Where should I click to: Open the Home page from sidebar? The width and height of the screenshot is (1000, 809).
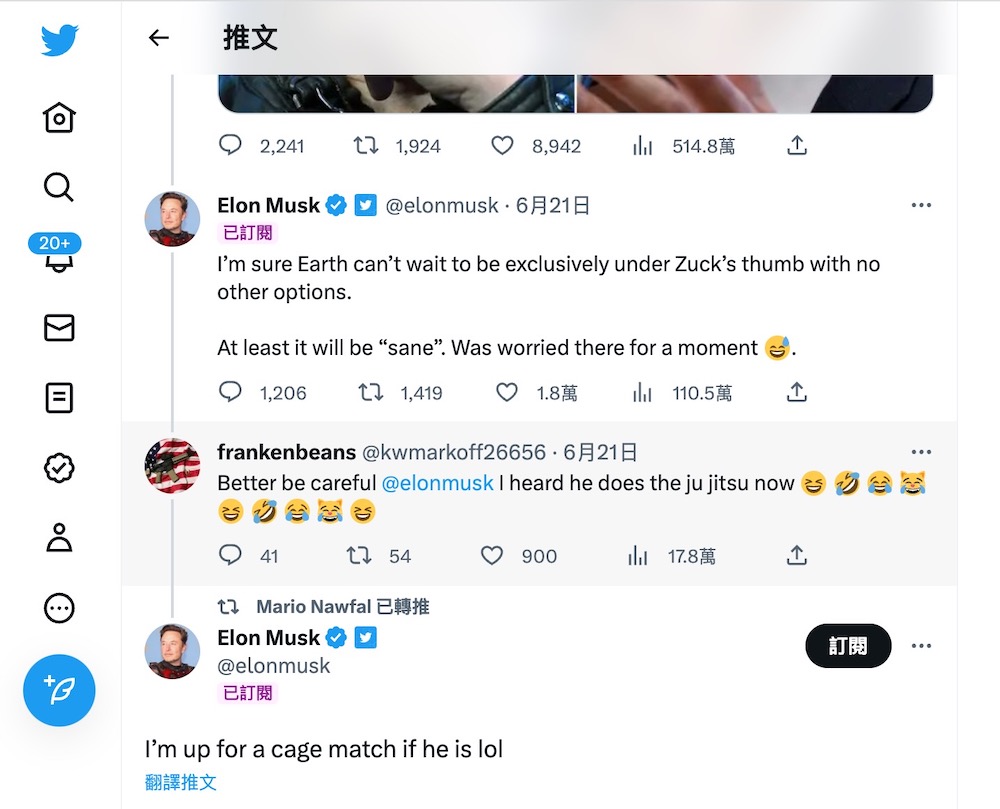(59, 117)
